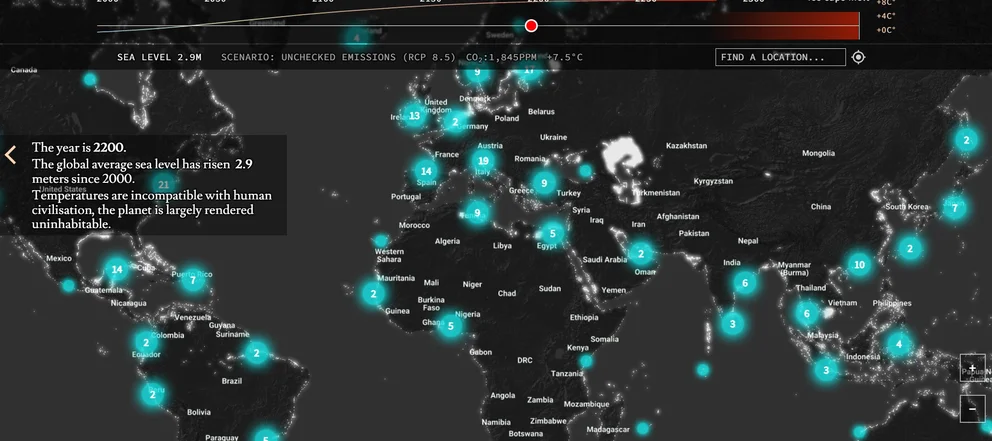Select cluster marker 6 near Malaysia

click(806, 313)
